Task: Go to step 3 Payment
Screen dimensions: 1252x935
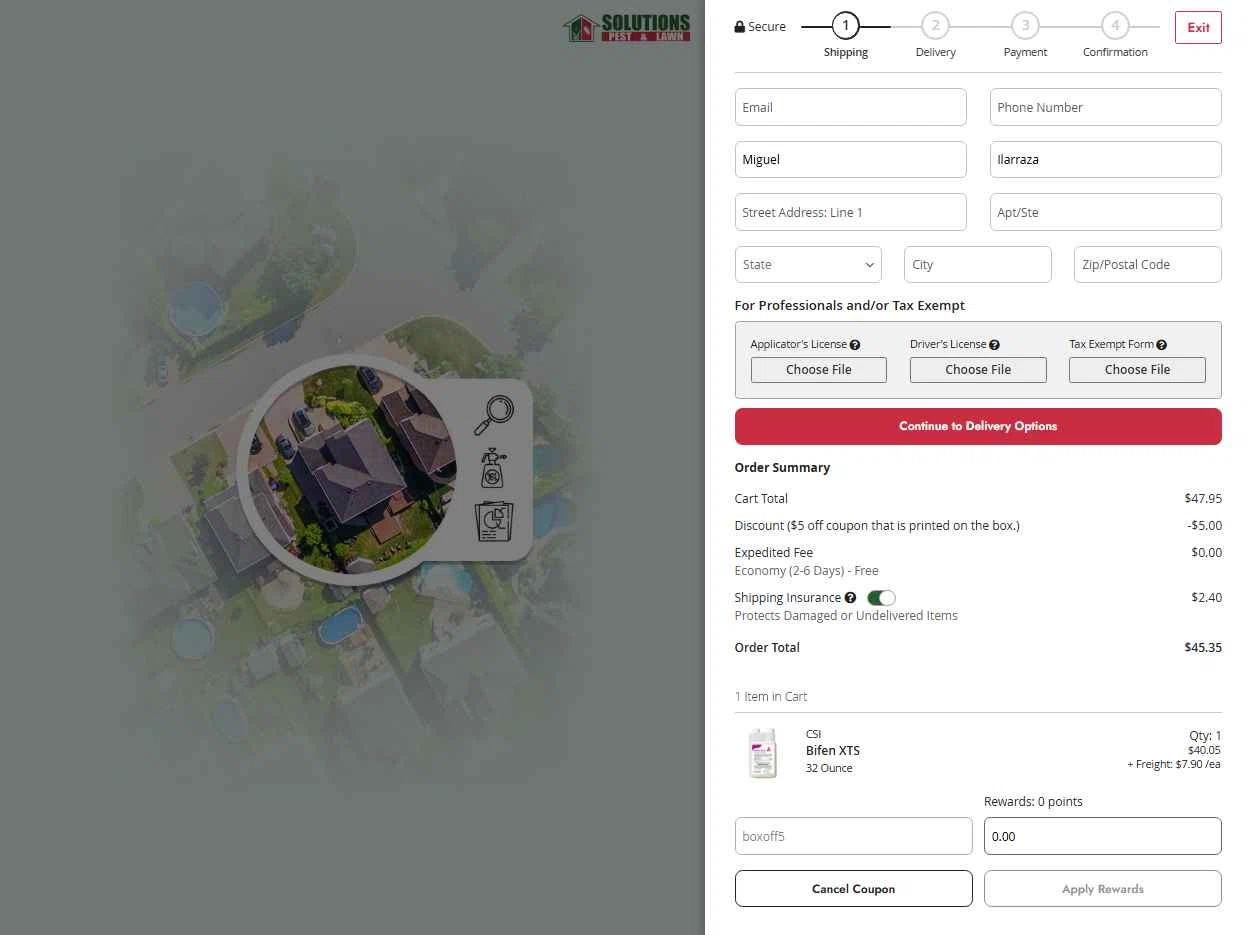Action: pyautogui.click(x=1025, y=26)
